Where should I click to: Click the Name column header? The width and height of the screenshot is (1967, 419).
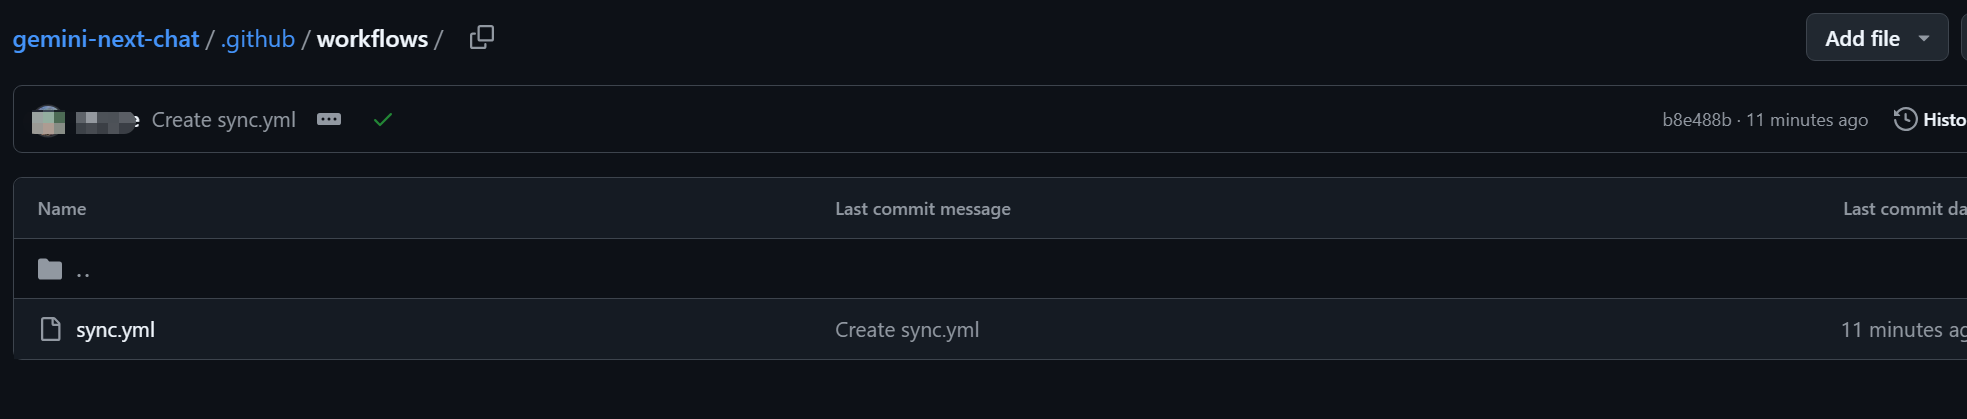click(62, 209)
